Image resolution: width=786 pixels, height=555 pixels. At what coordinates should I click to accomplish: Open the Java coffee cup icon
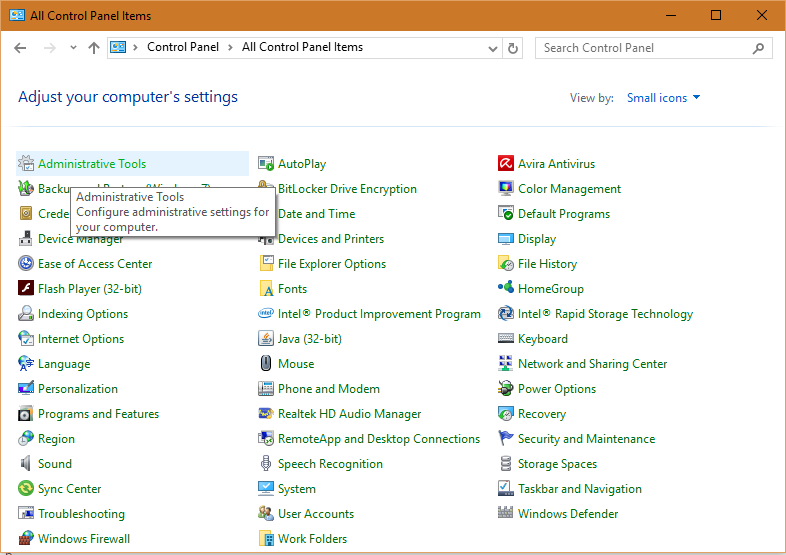coord(266,338)
